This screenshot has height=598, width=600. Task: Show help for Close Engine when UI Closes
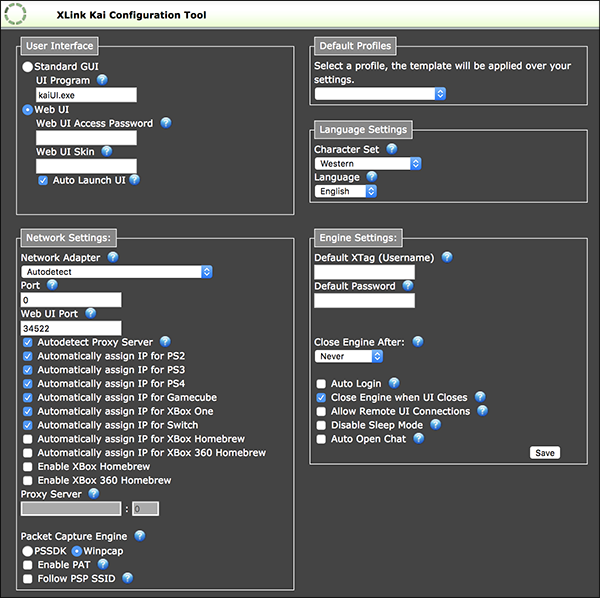480,397
